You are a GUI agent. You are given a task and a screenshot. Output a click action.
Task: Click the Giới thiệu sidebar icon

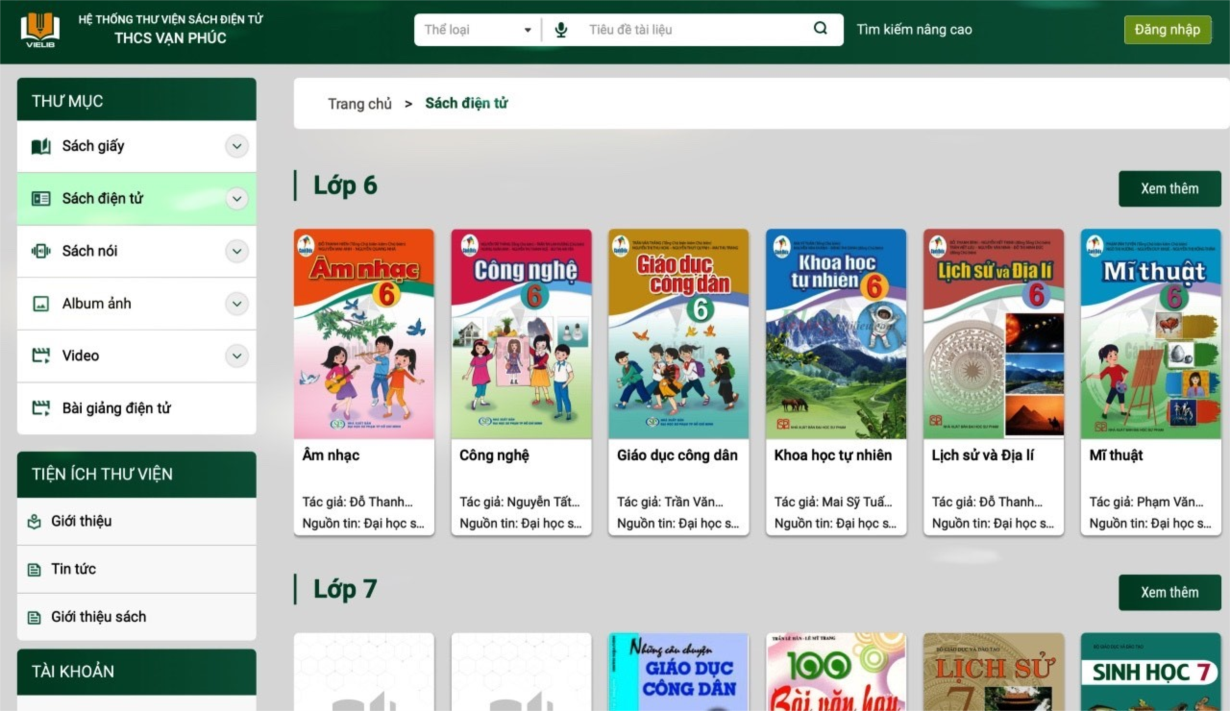(x=34, y=522)
